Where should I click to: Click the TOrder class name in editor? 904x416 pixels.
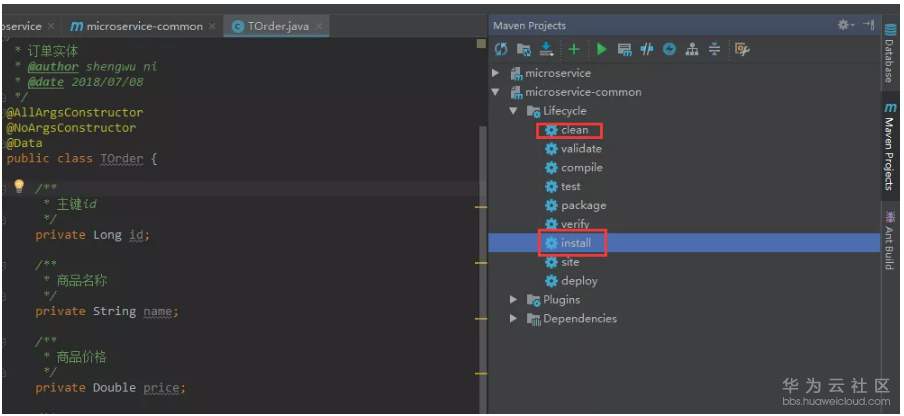tap(122, 158)
